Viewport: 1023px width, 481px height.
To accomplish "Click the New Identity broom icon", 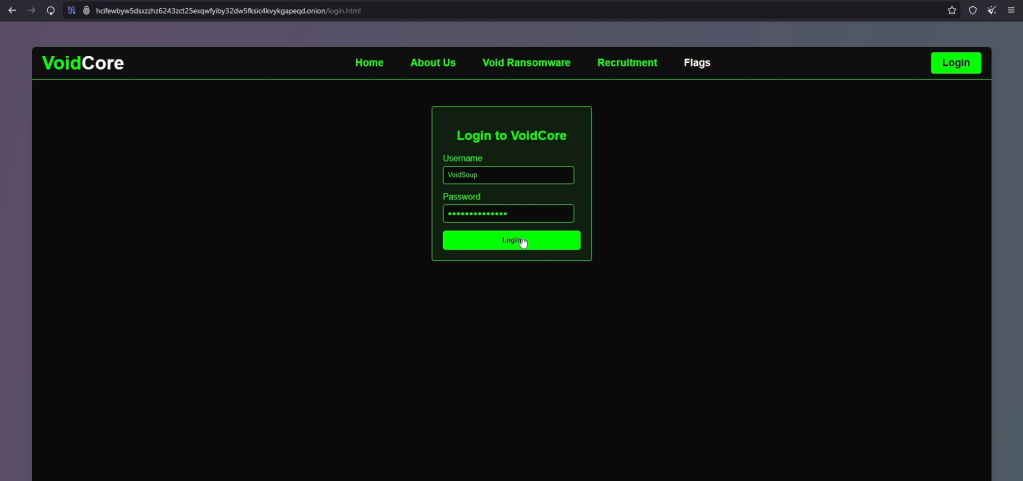I will [x=992, y=10].
